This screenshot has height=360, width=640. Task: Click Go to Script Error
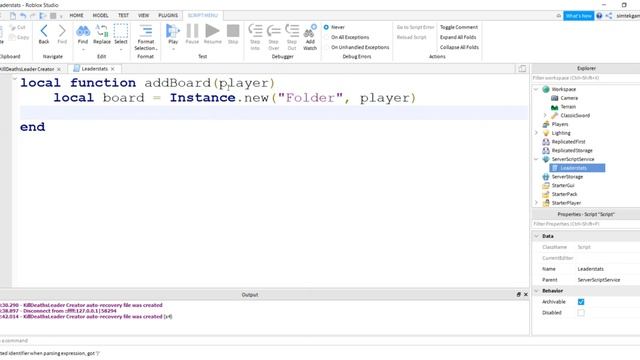pos(416,27)
